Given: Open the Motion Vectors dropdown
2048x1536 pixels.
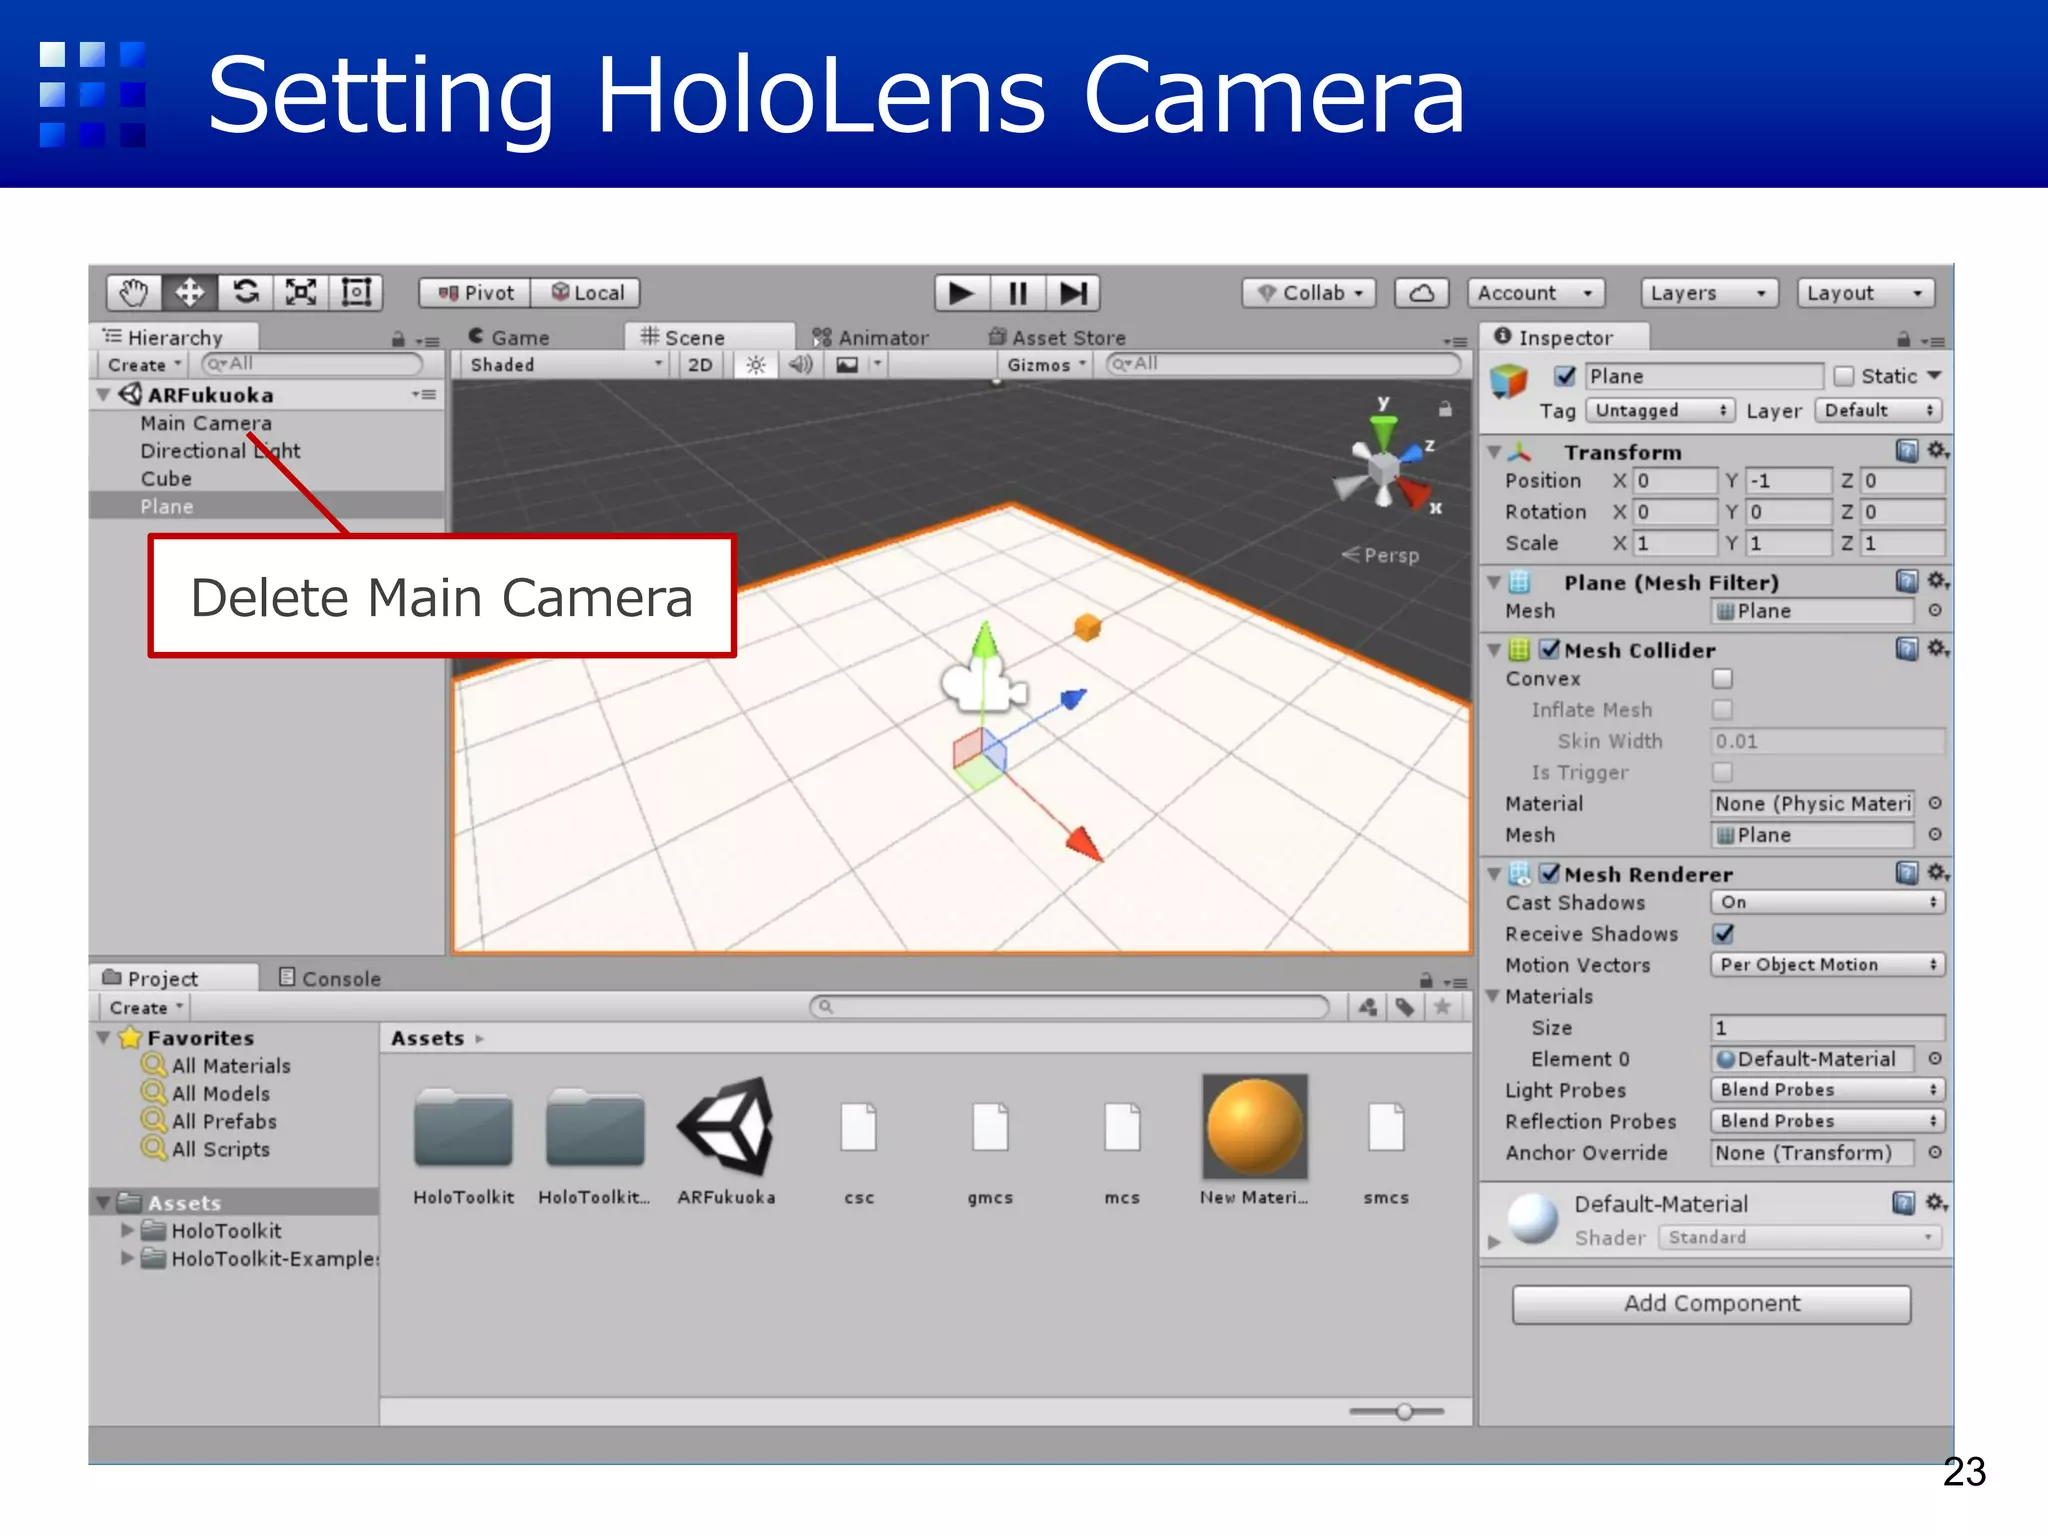Looking at the screenshot, I should click(1828, 965).
